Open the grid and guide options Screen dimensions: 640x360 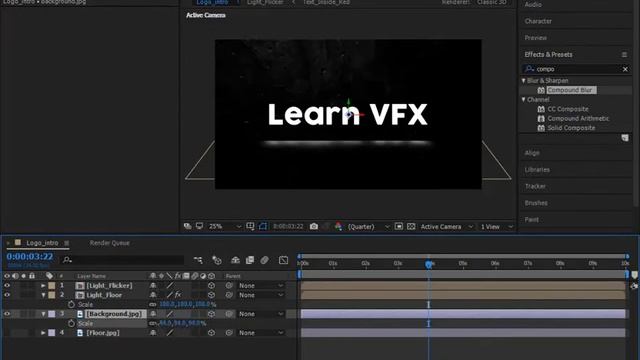tap(250, 226)
